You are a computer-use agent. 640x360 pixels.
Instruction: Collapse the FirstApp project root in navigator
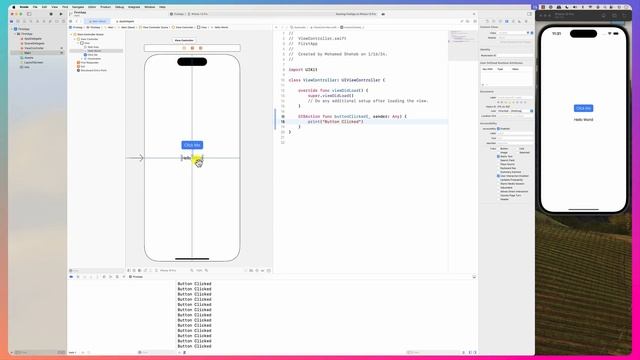(x=12, y=29)
